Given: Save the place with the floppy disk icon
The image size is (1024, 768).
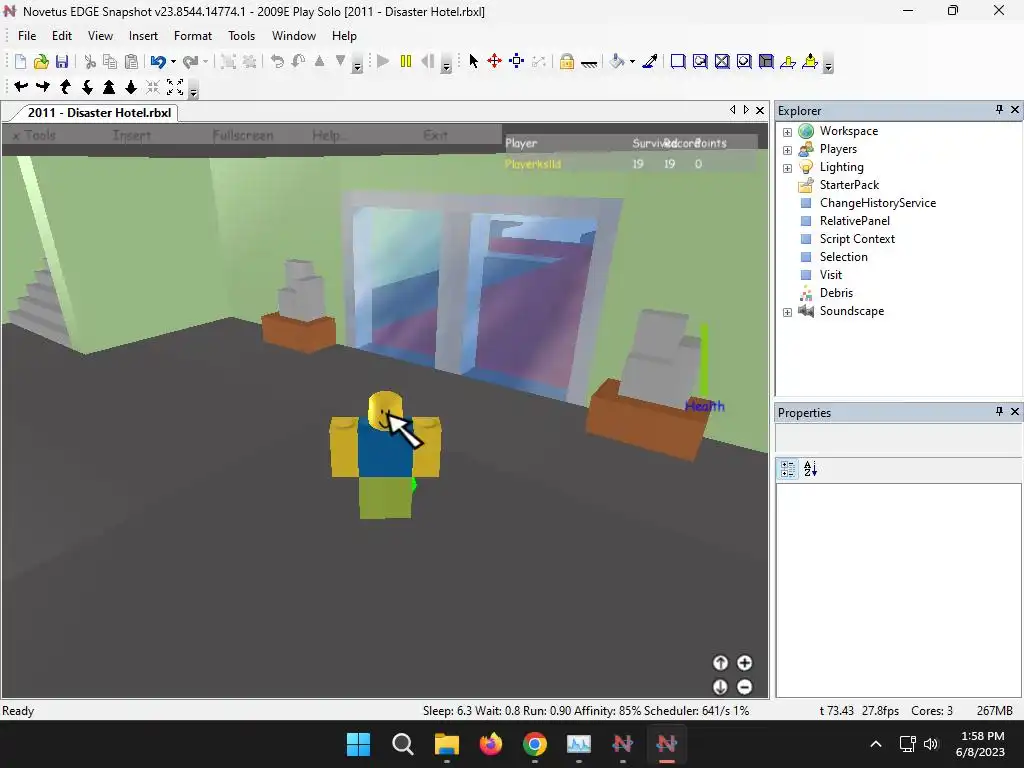Looking at the screenshot, I should pos(61,61).
